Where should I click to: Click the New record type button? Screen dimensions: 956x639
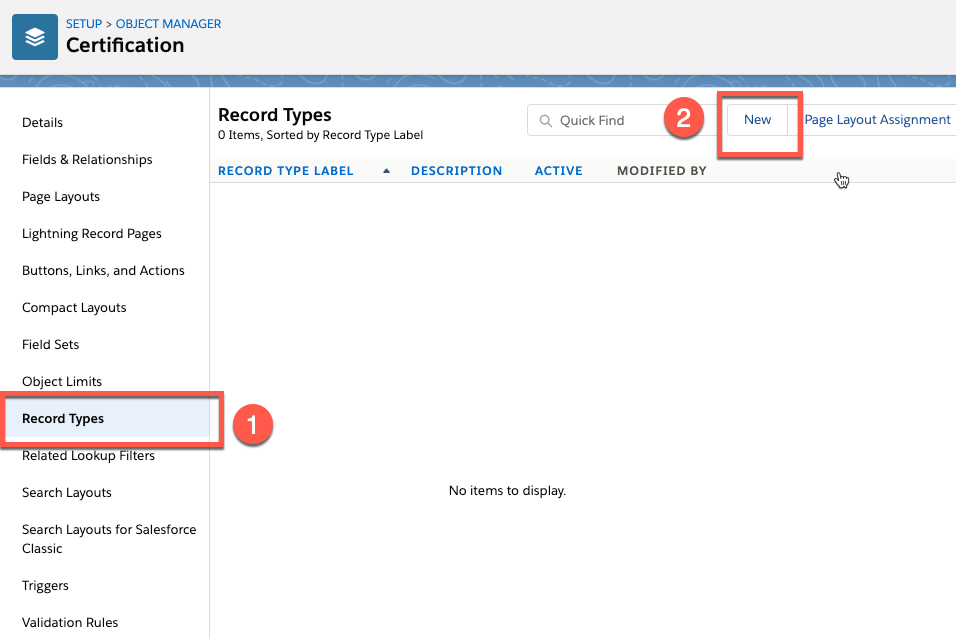click(757, 119)
